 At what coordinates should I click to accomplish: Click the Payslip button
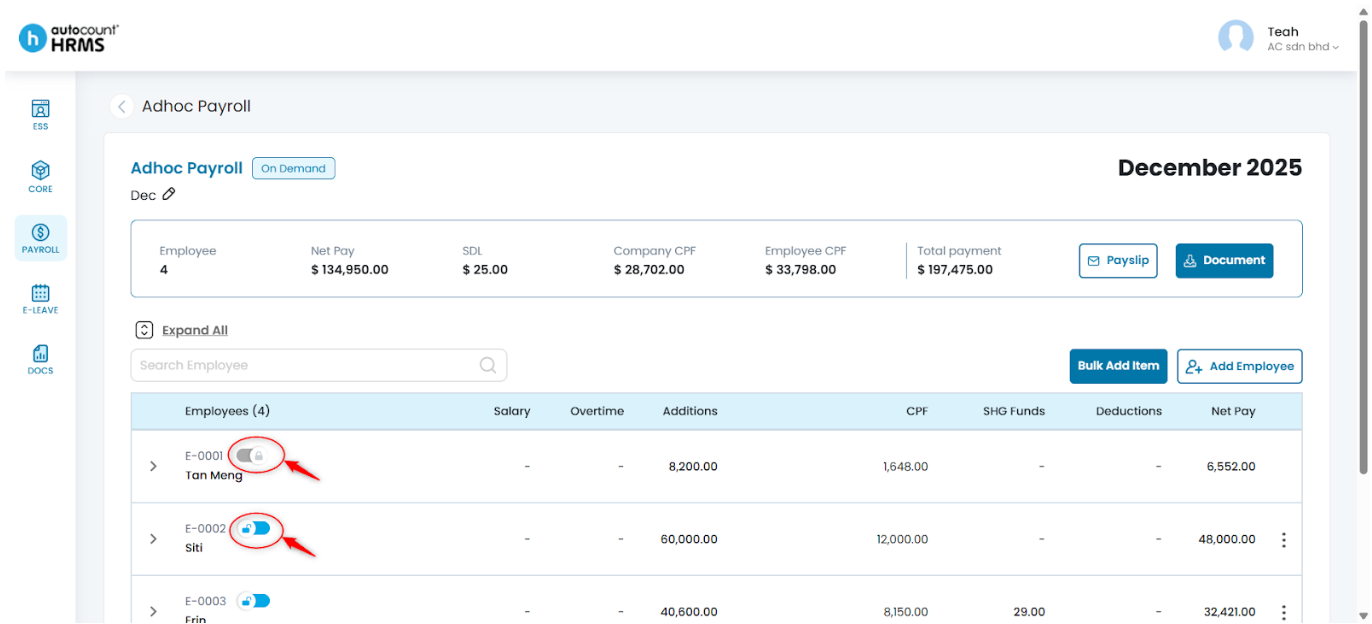(1117, 260)
